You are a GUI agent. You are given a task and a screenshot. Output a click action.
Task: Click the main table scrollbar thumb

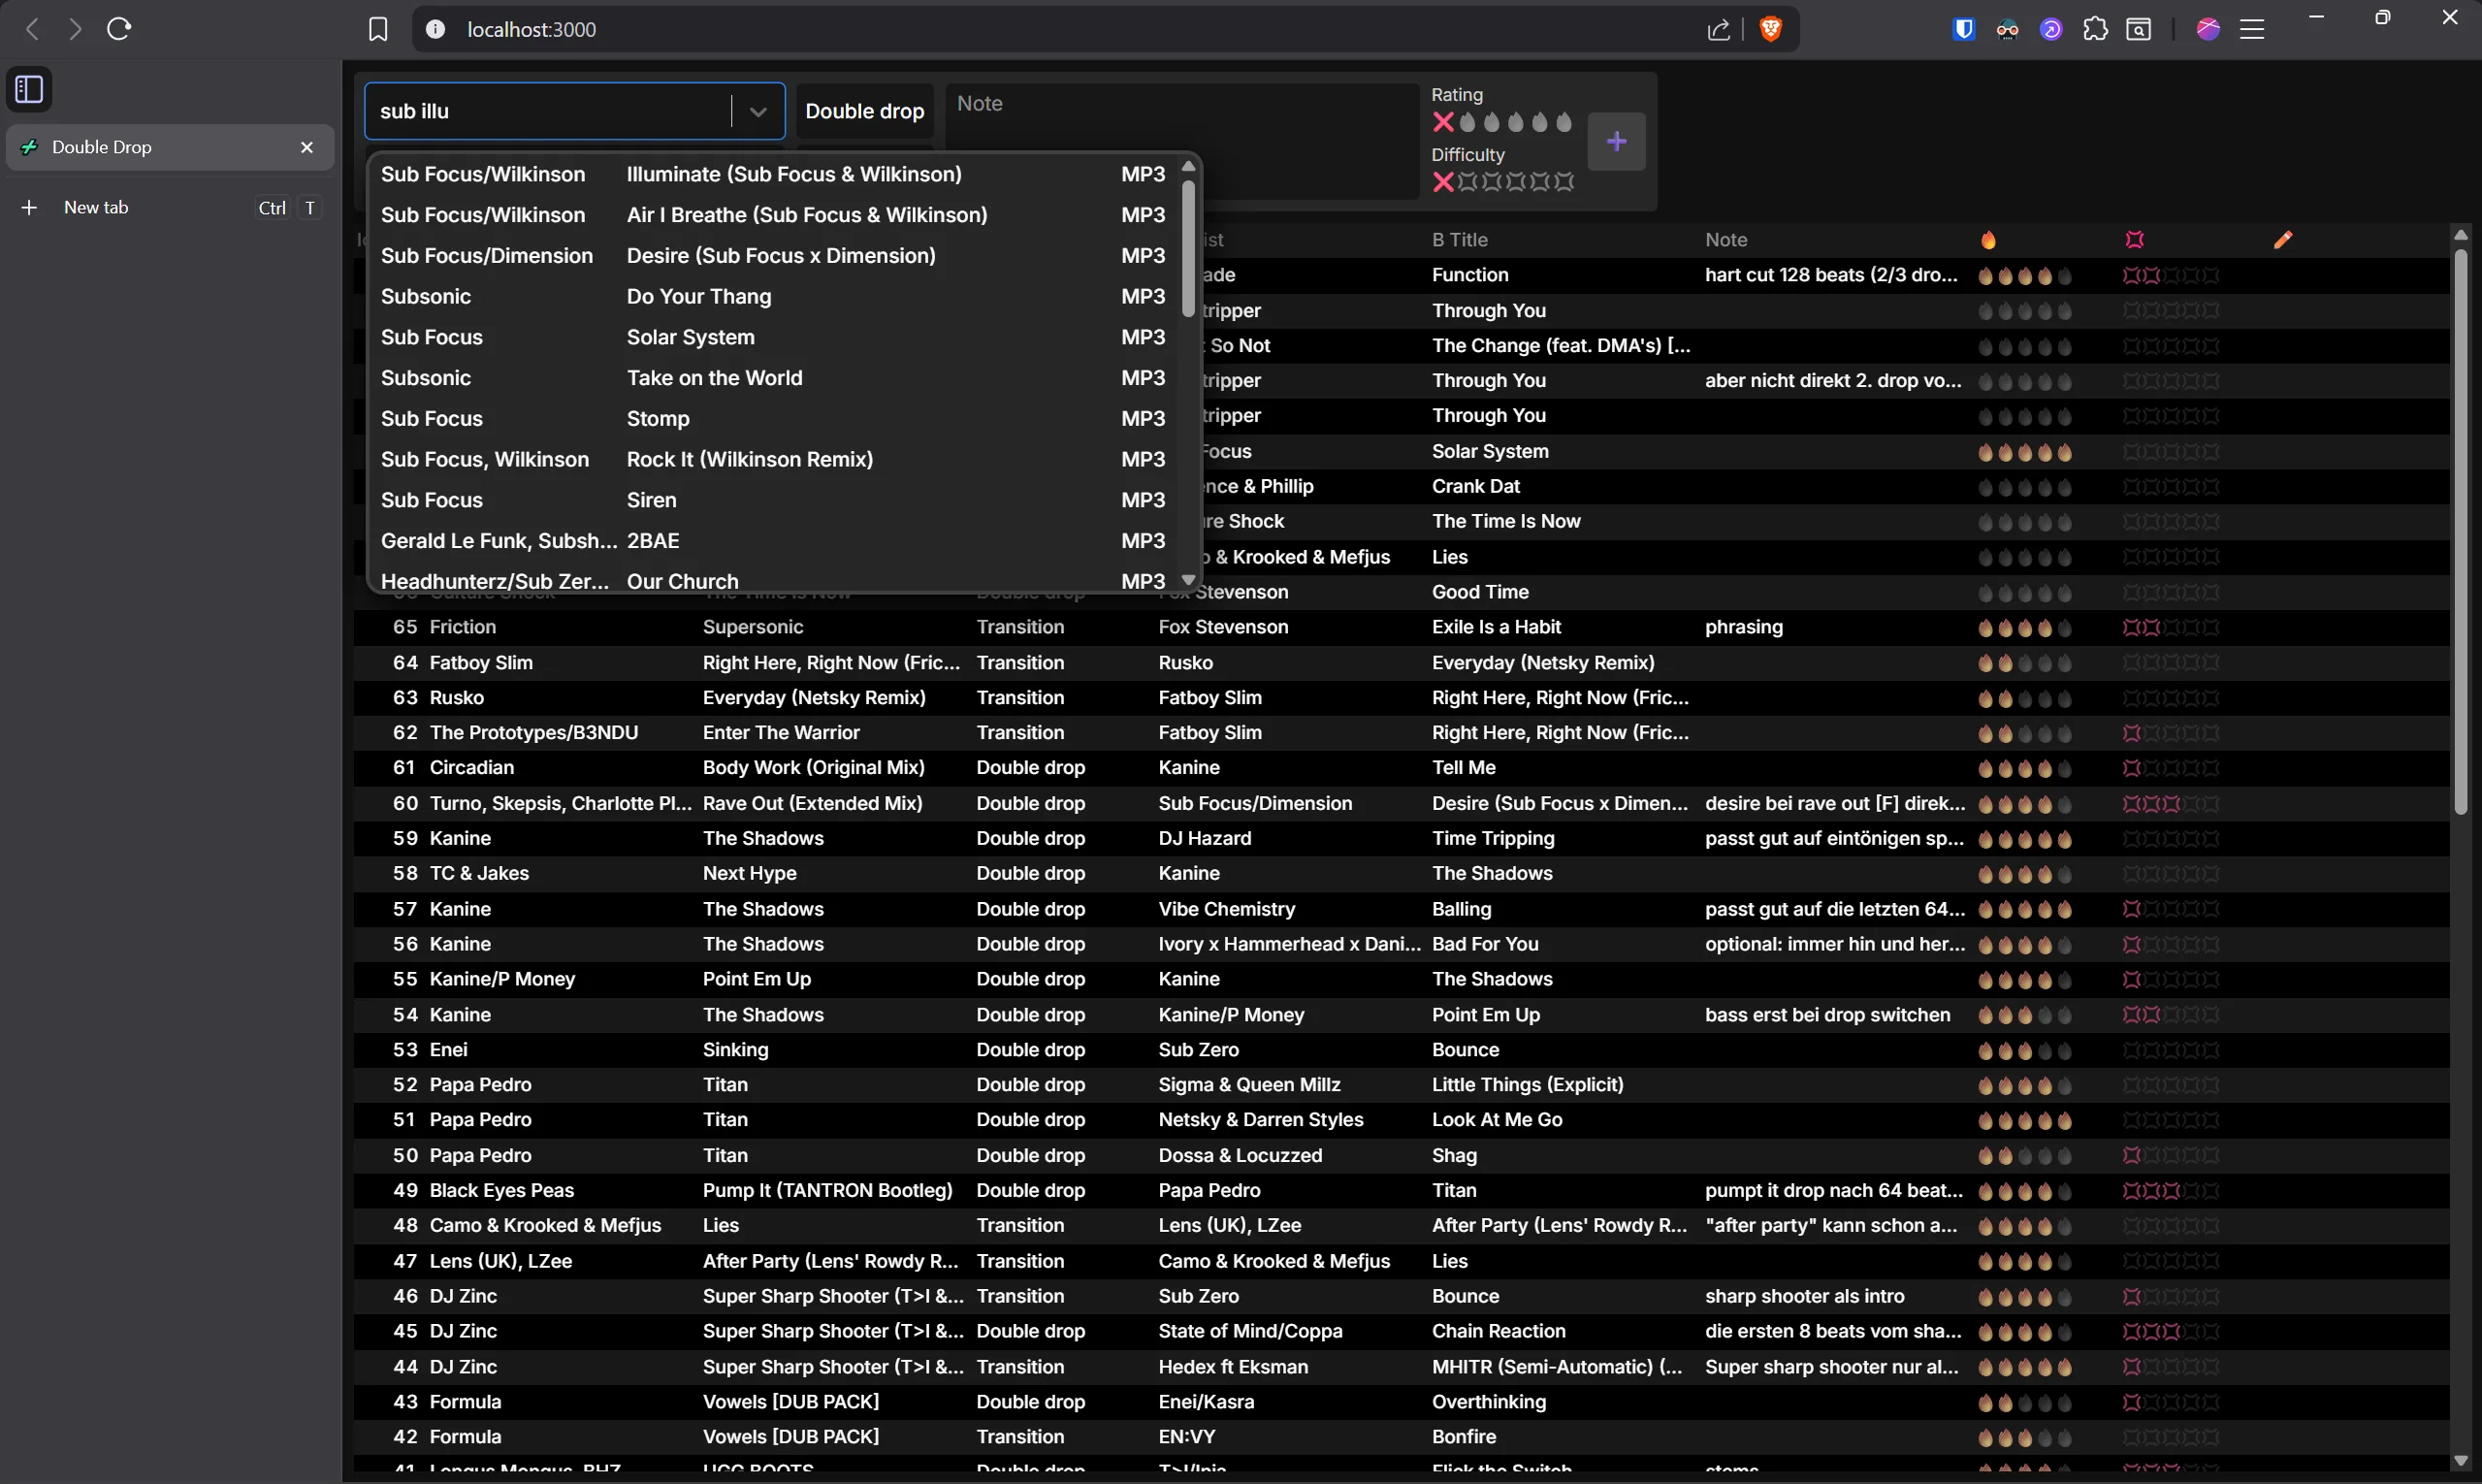click(x=2461, y=530)
